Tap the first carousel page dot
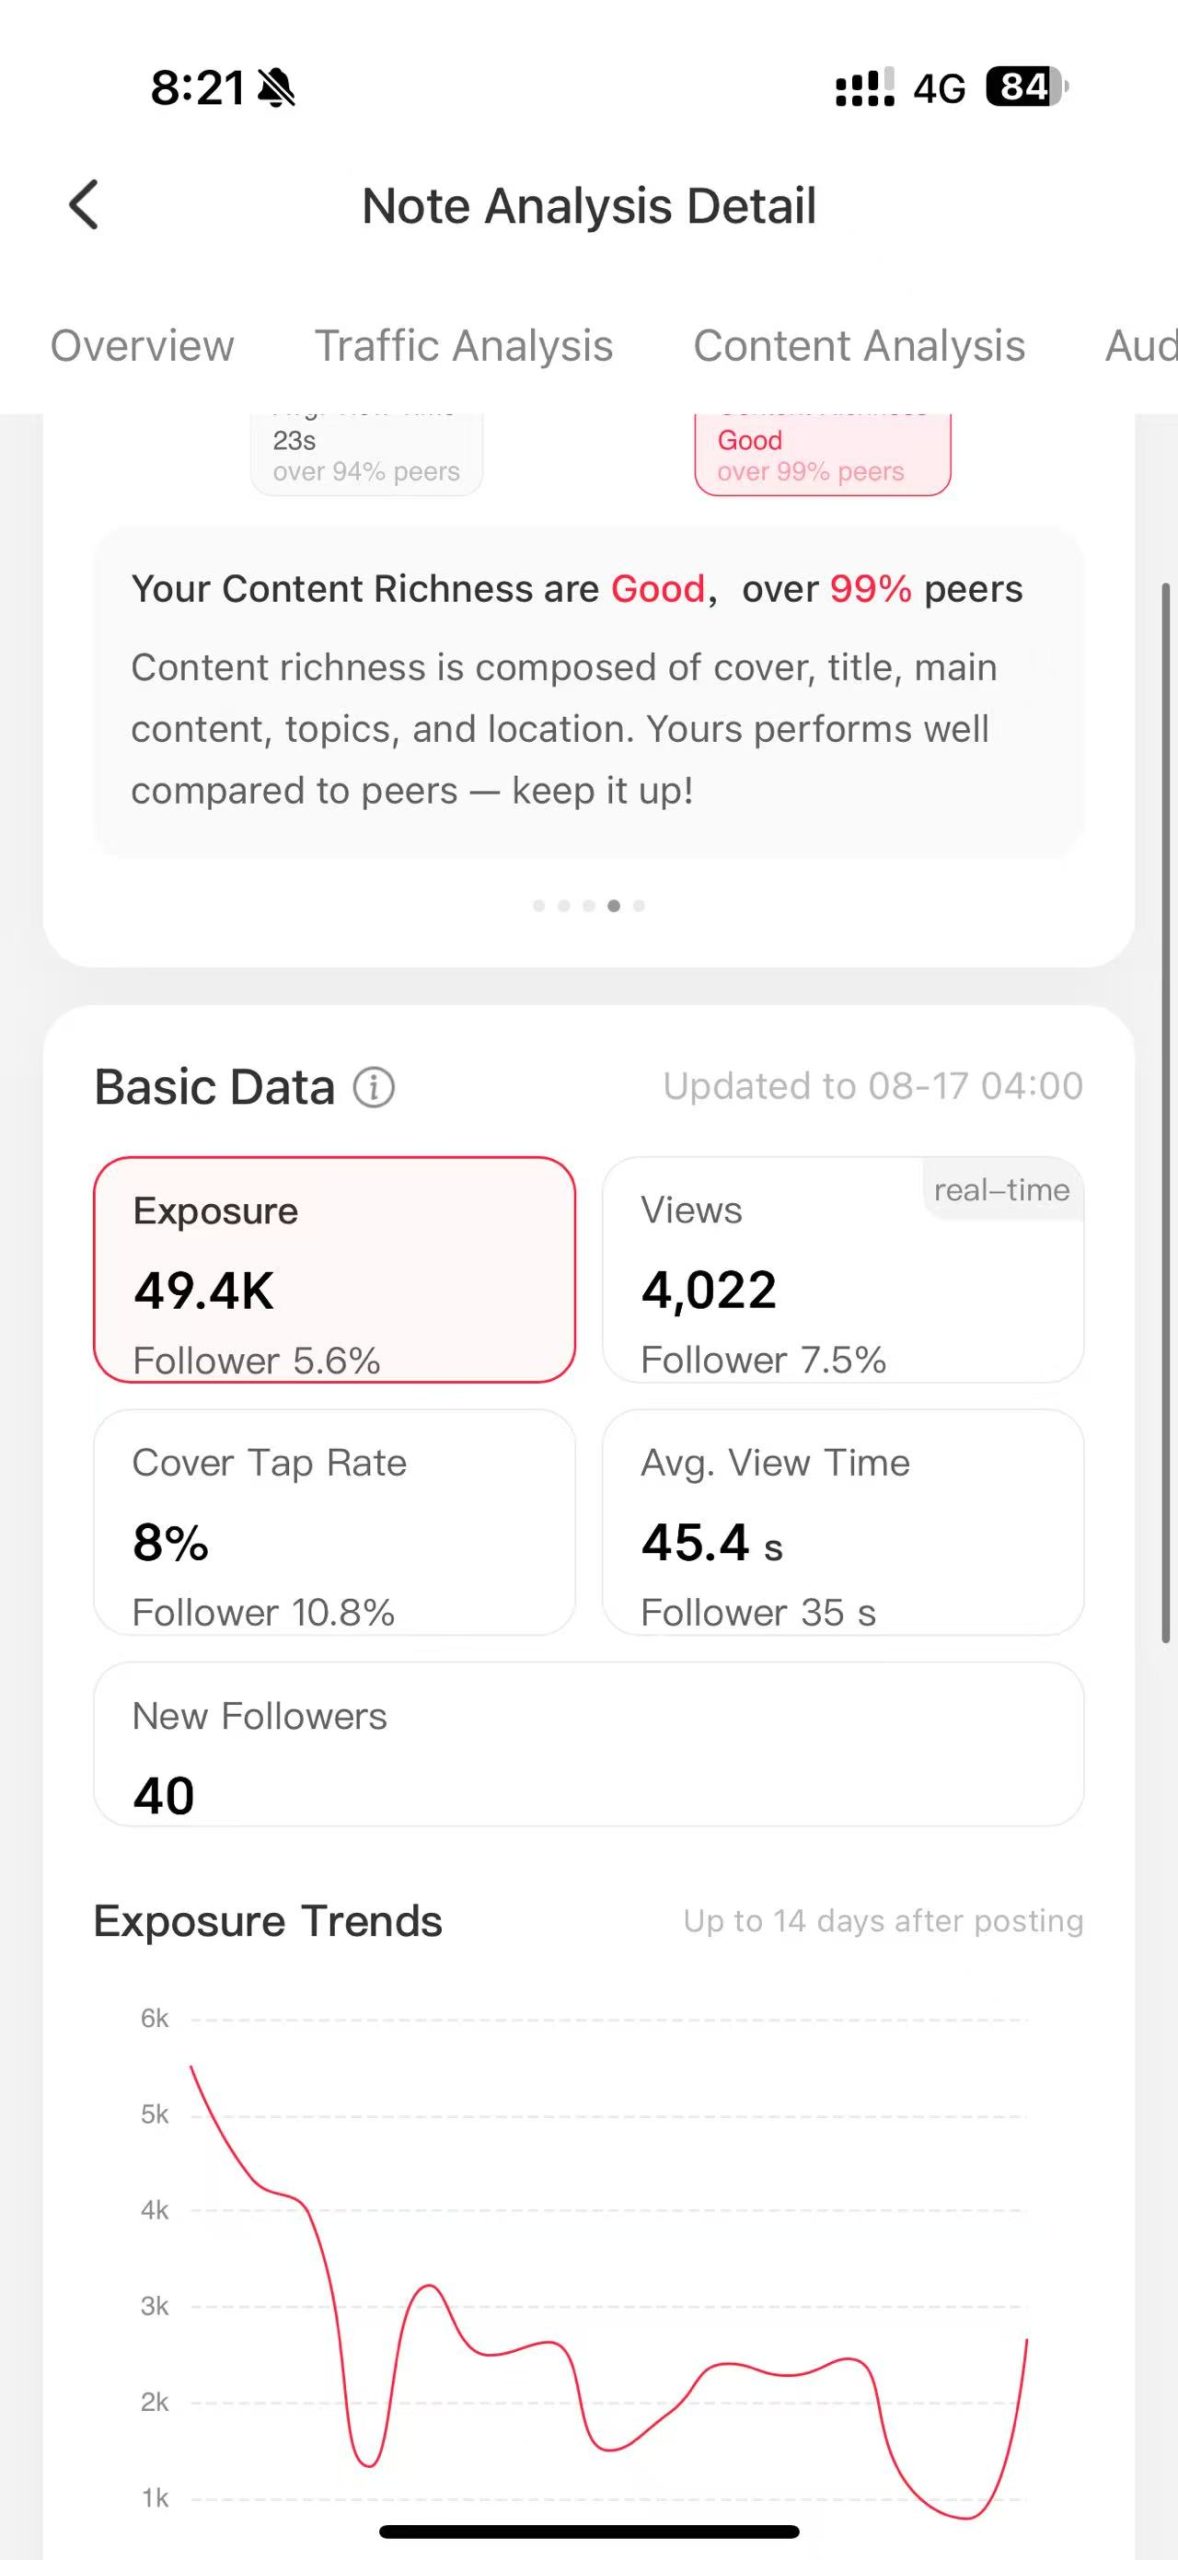The image size is (1178, 2560). point(539,906)
